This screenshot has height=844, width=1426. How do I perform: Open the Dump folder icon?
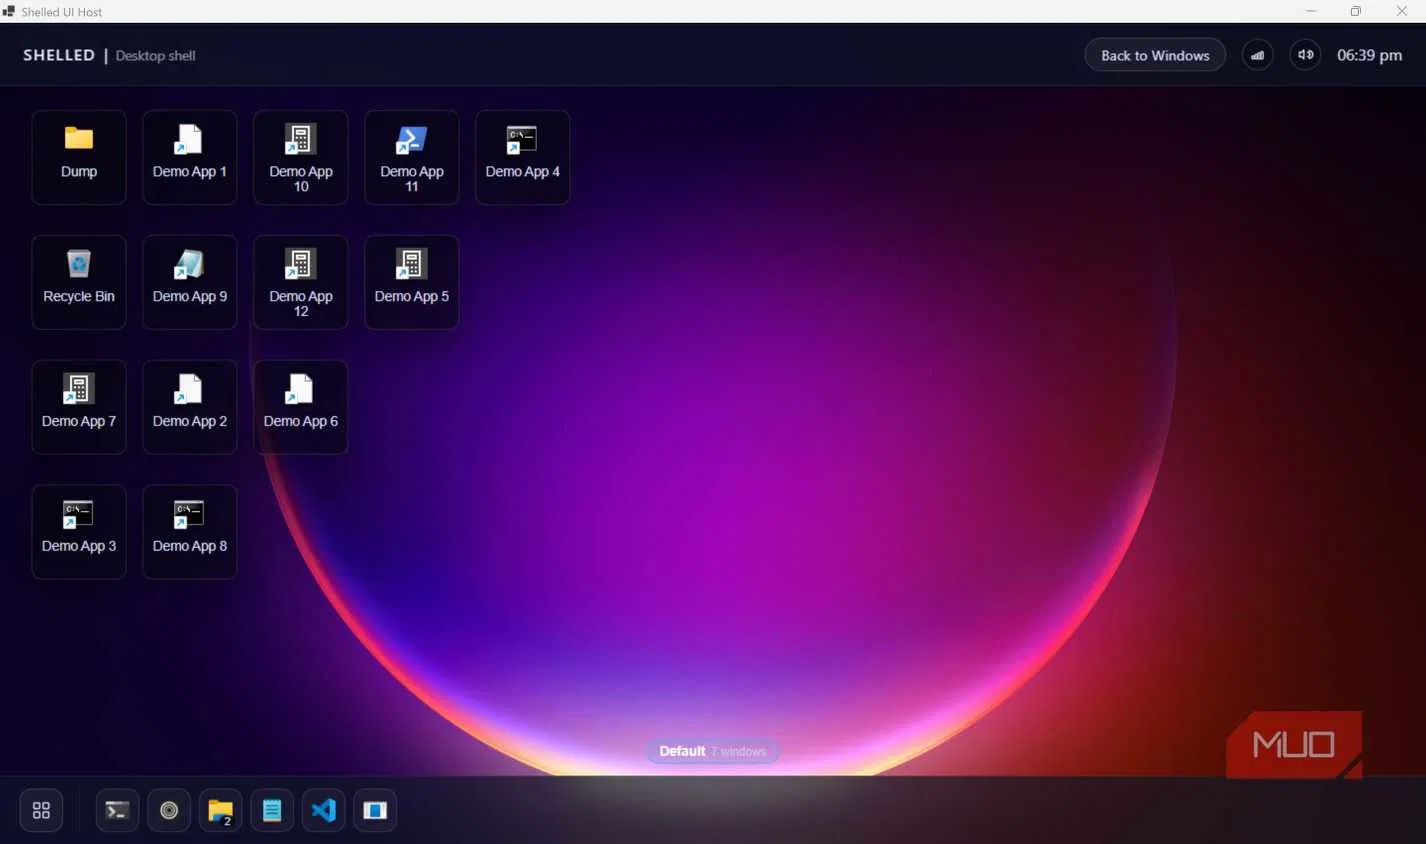79,157
